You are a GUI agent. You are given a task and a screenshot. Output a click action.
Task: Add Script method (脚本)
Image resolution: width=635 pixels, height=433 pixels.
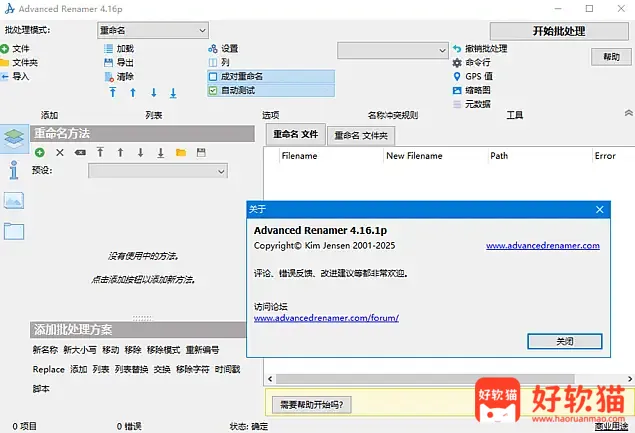point(41,389)
